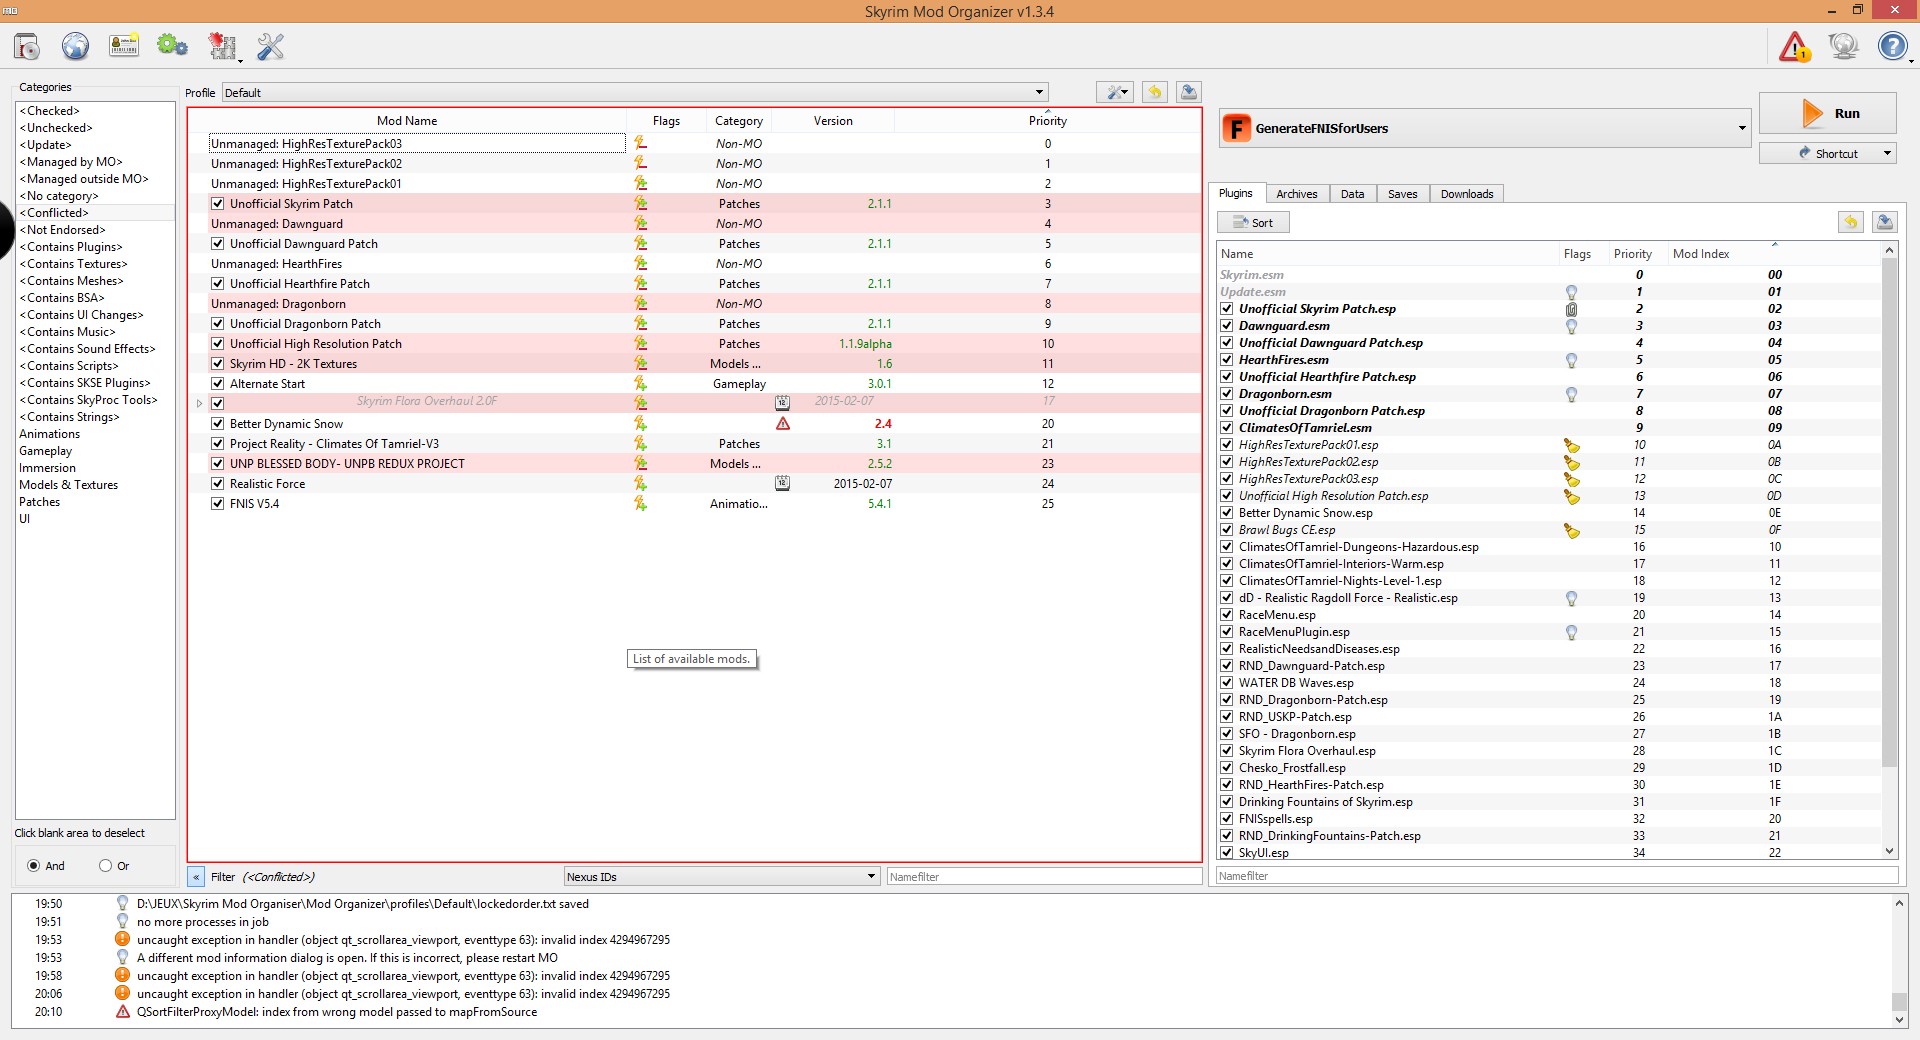
Task: Click plugin list restore backup icon
Action: 1850,222
